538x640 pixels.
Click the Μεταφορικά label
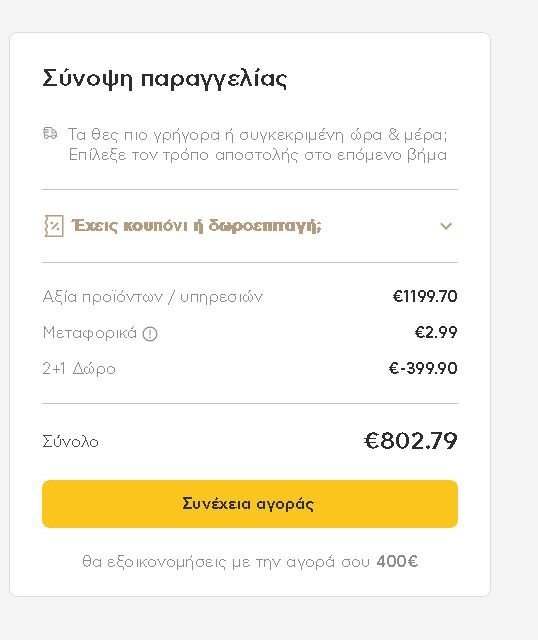coord(90,333)
